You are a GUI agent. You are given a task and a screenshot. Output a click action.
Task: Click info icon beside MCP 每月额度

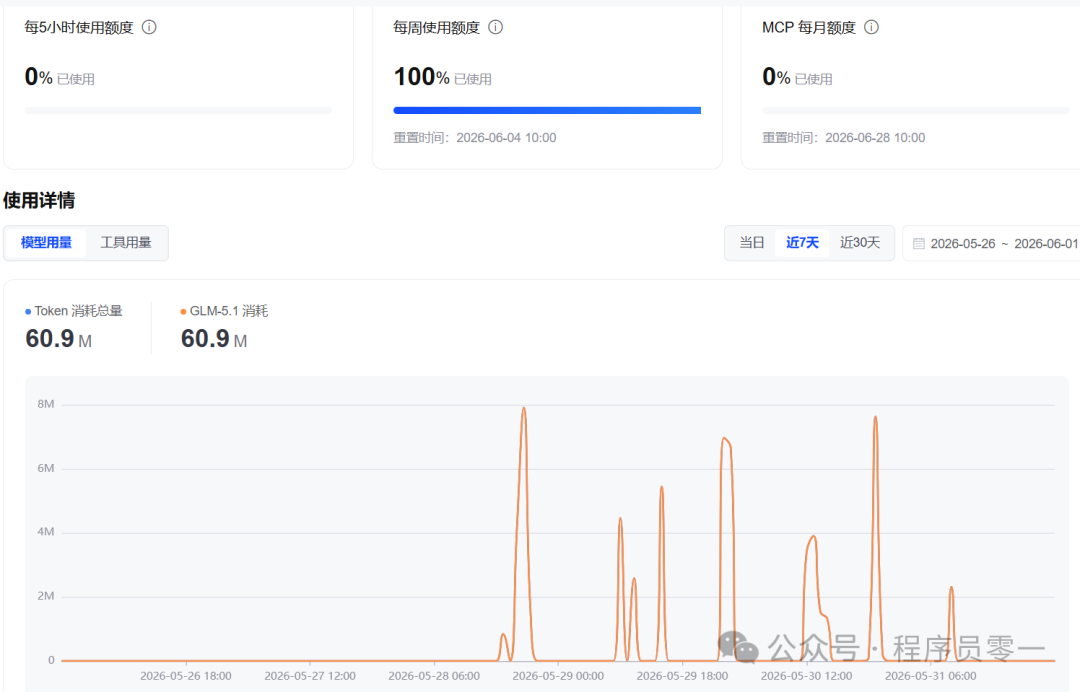tap(871, 28)
